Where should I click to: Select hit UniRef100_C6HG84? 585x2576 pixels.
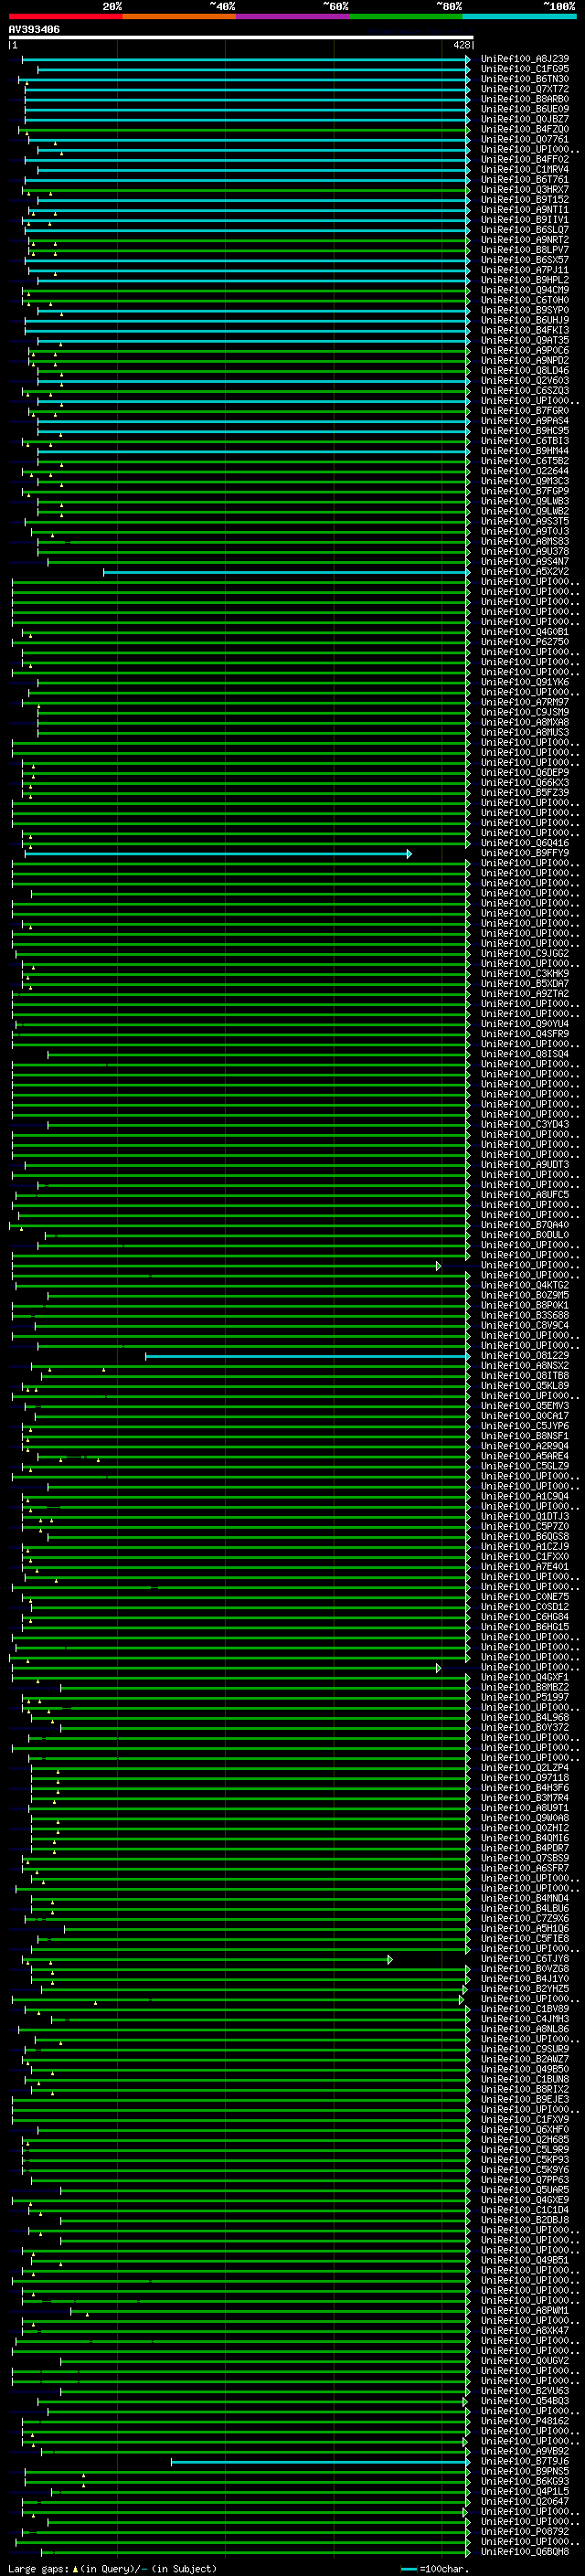pos(525,1617)
